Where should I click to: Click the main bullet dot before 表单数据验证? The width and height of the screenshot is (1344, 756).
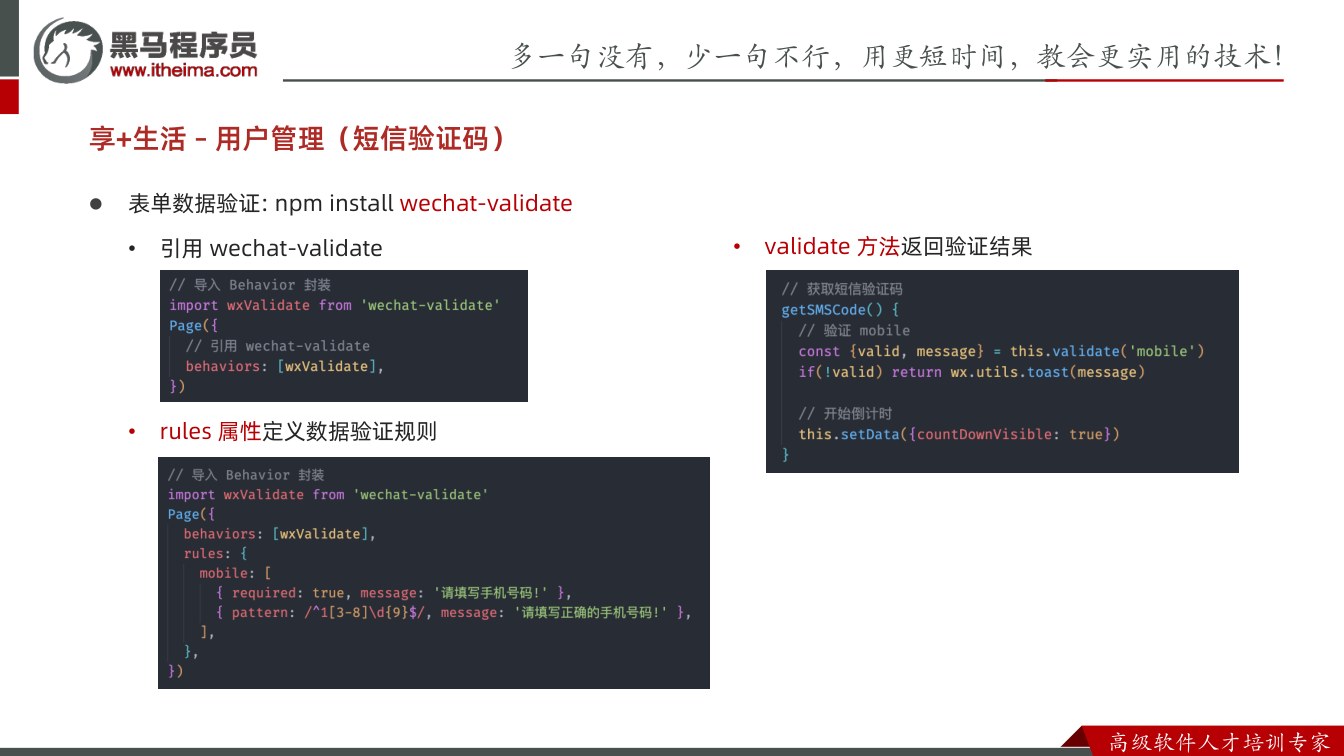click(x=97, y=203)
